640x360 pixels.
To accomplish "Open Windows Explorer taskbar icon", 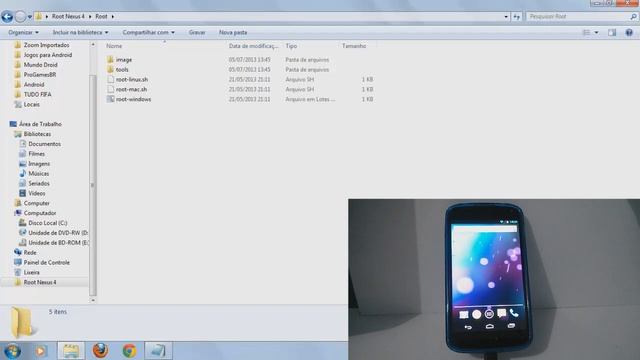I will (x=71, y=351).
